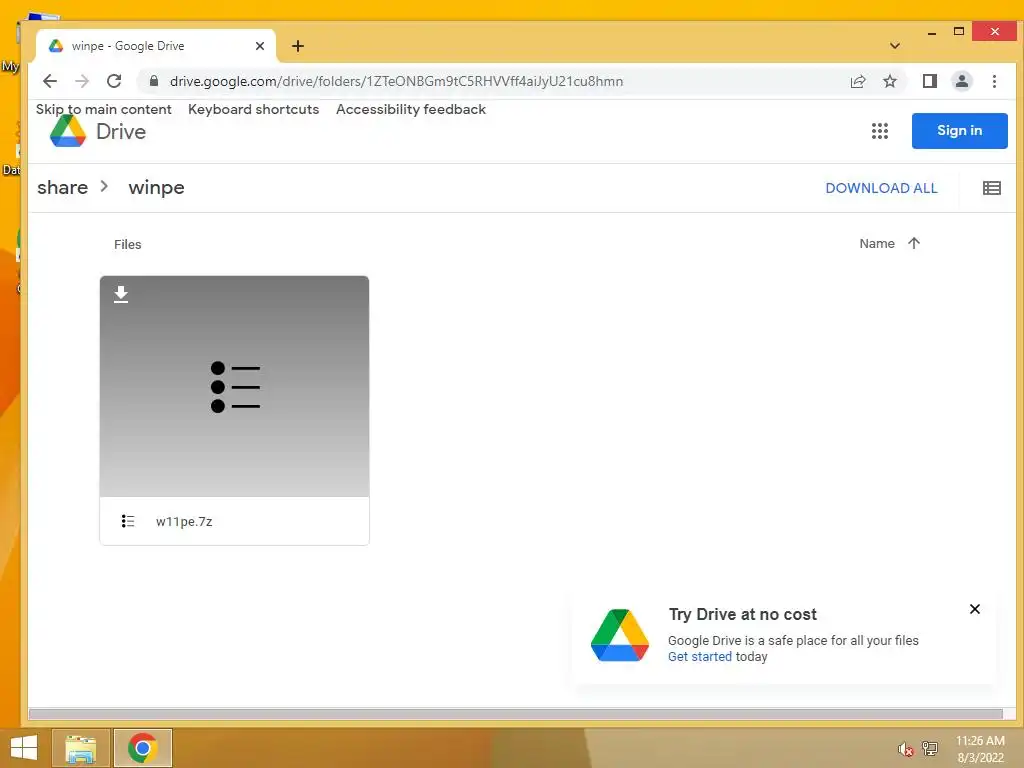The image size is (1024, 768).
Task: Switch to list layout view
Action: pyautogui.click(x=991, y=188)
